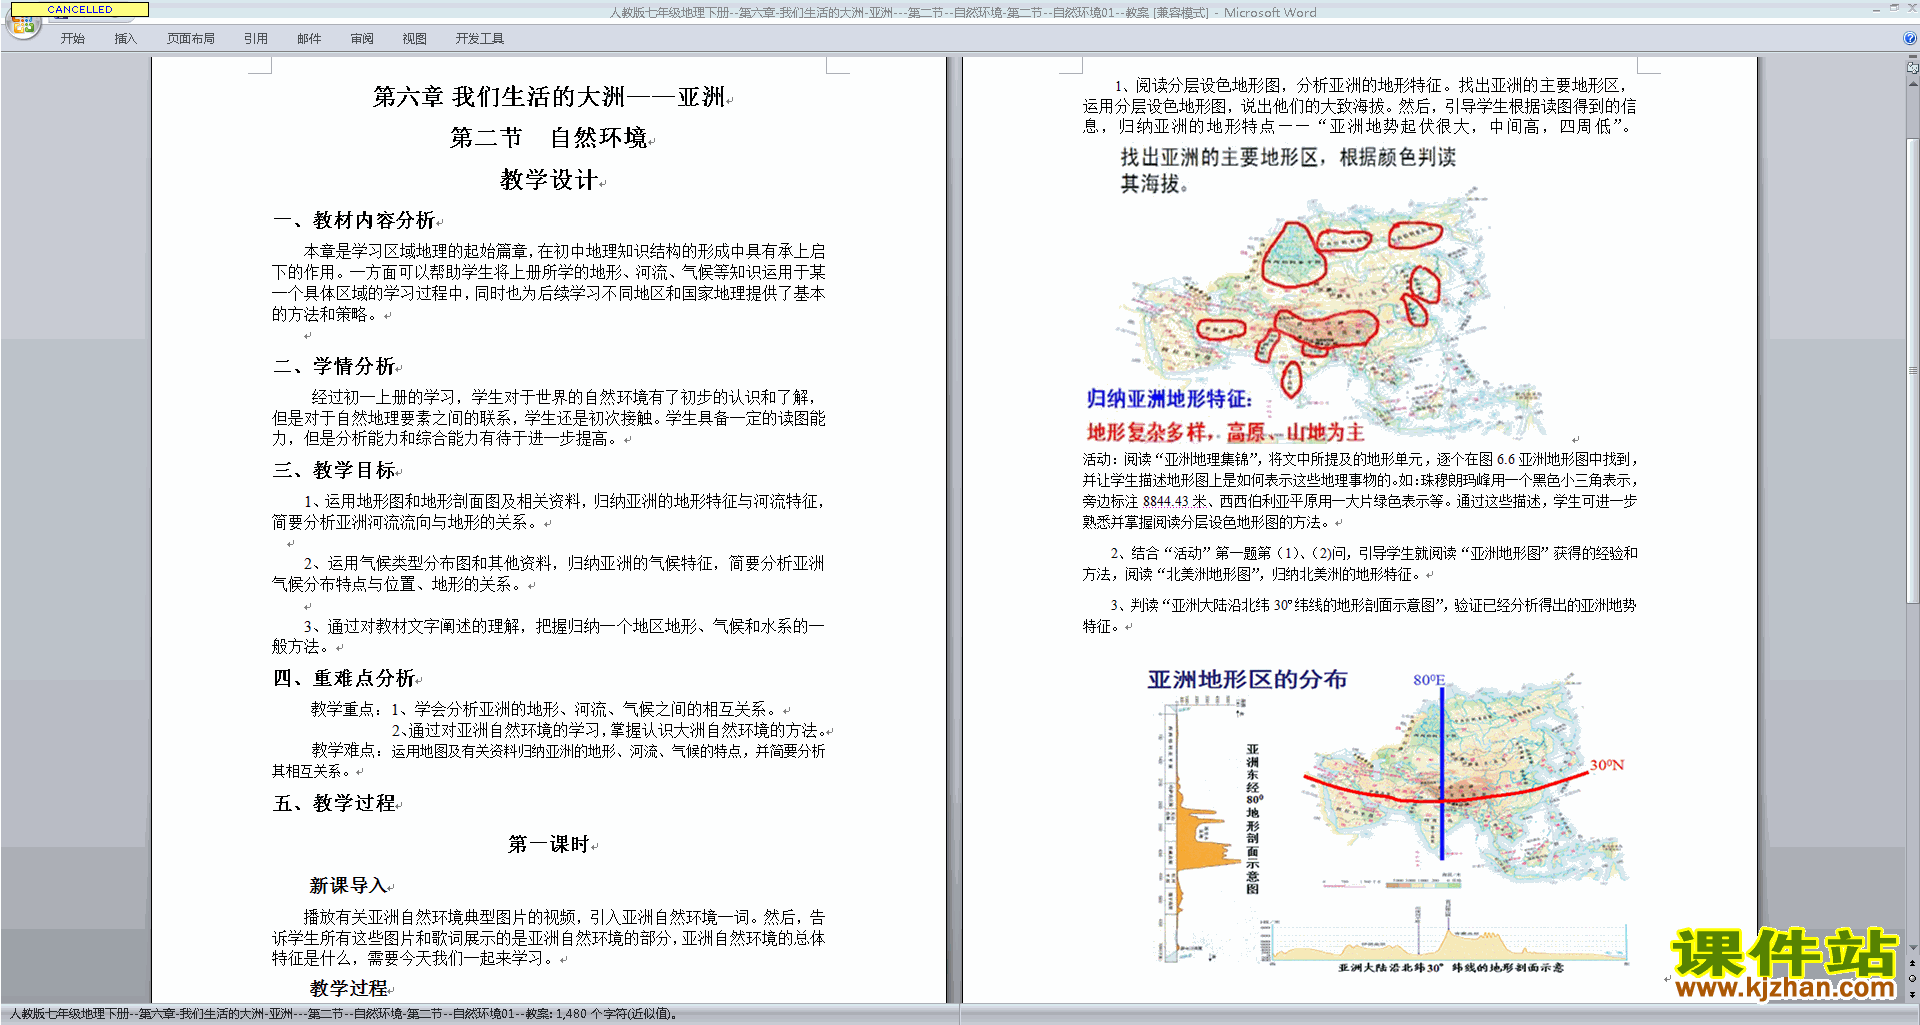Click the line starting 教学难点:运用地图
1920x1025 pixels.
coord(568,751)
